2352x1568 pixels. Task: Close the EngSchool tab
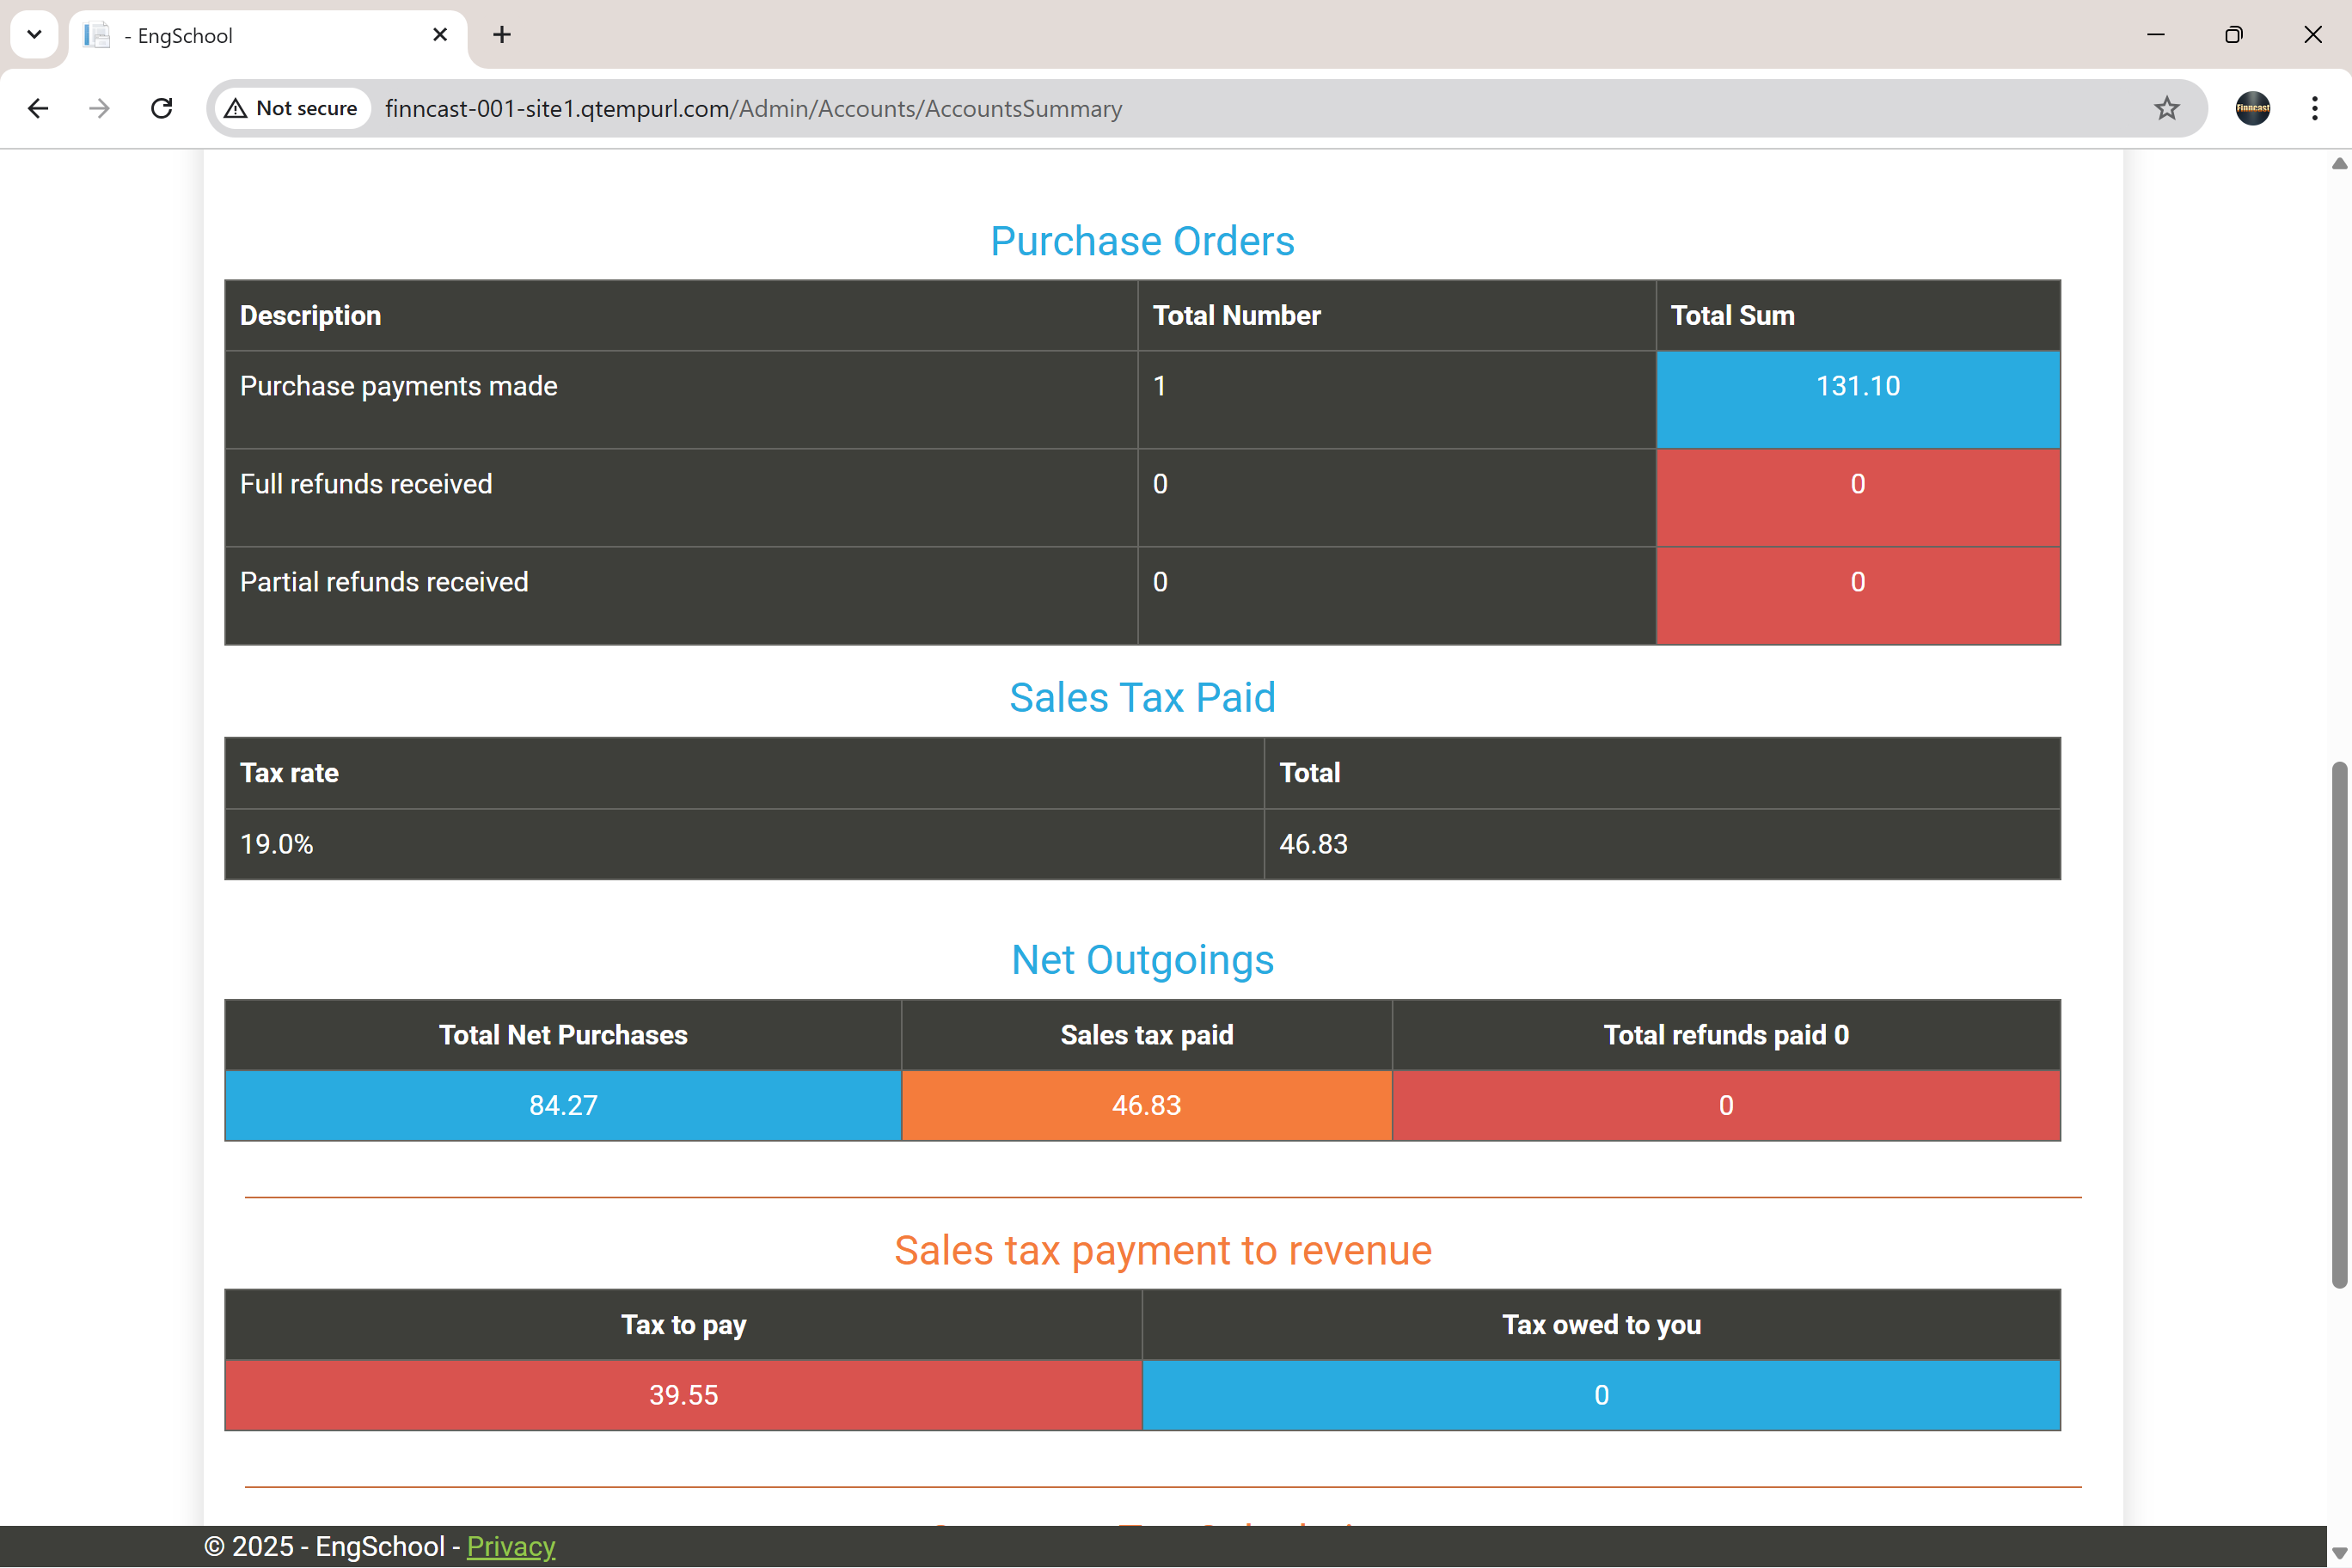tap(440, 35)
